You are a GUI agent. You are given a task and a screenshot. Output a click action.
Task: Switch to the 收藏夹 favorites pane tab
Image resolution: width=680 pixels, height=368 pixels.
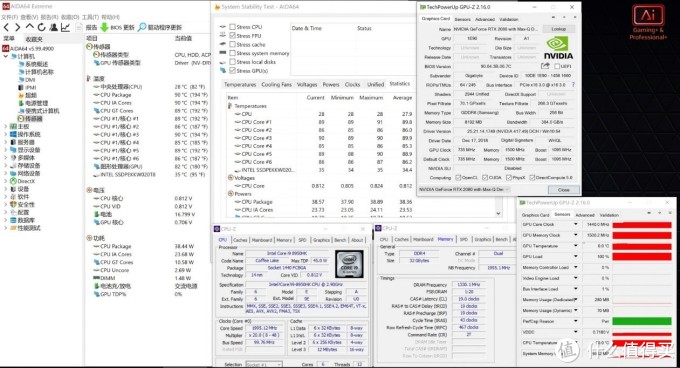[x=34, y=39]
